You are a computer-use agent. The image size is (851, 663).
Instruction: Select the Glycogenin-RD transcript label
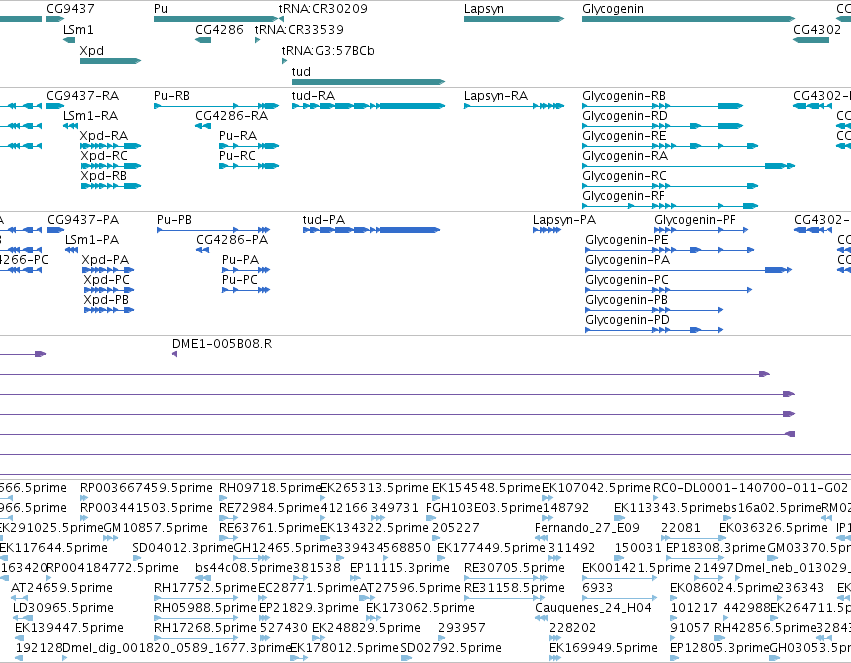625,116
